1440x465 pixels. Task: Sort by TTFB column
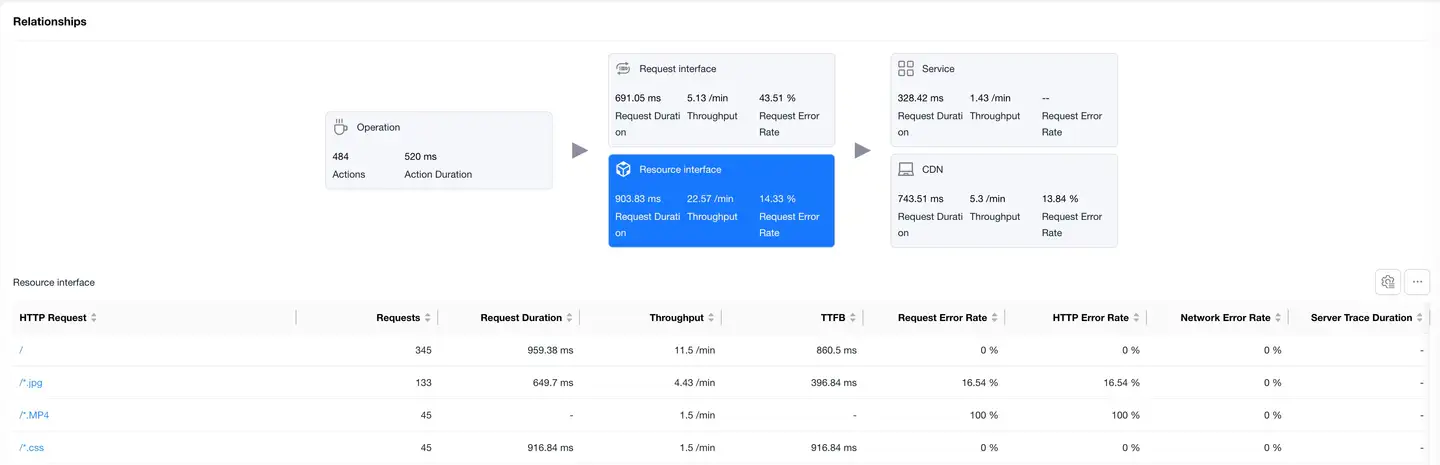click(853, 318)
